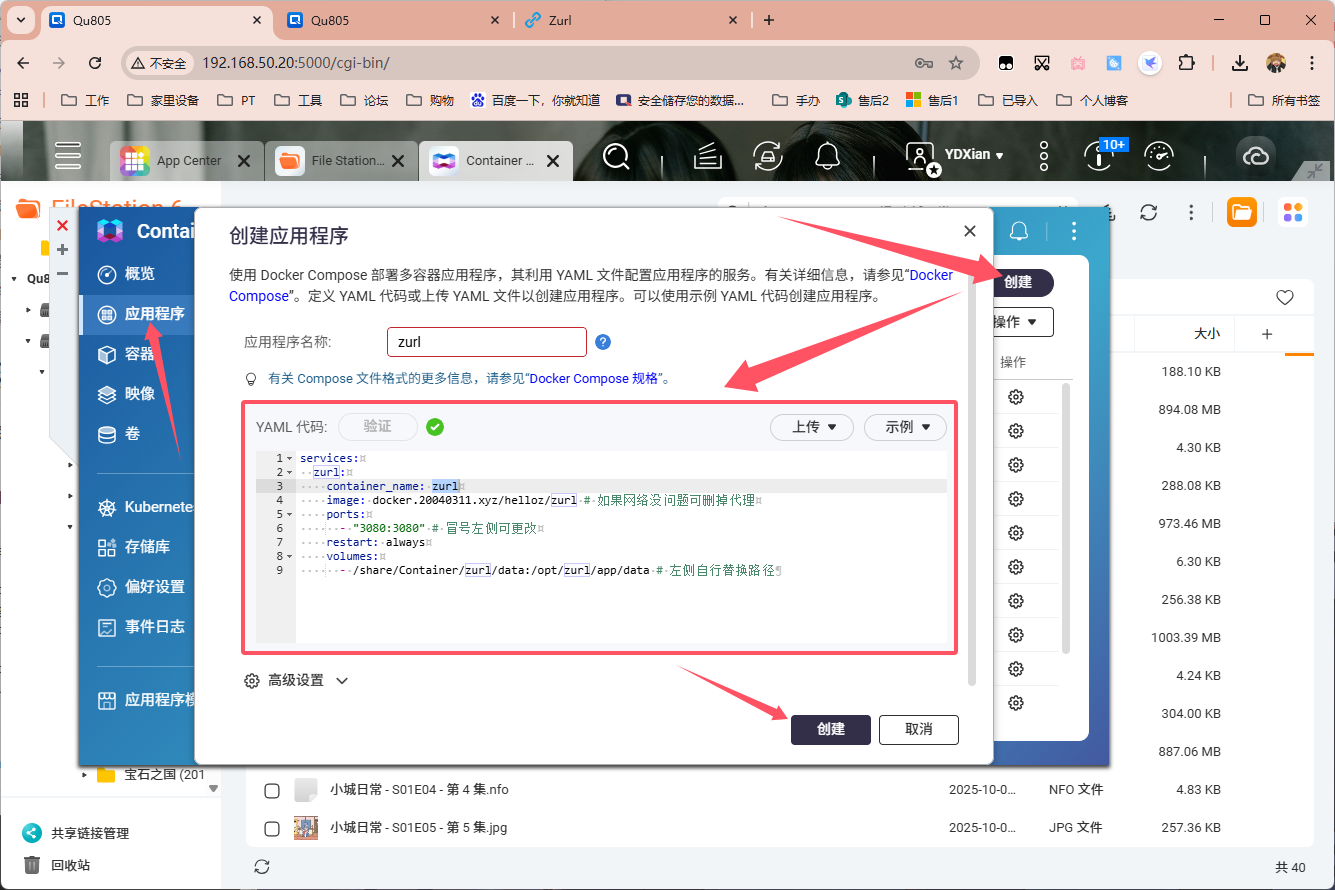The image size is (1335, 890).
Task: Open 存储库 registry in Container Manager
Action: pyautogui.click(x=146, y=547)
